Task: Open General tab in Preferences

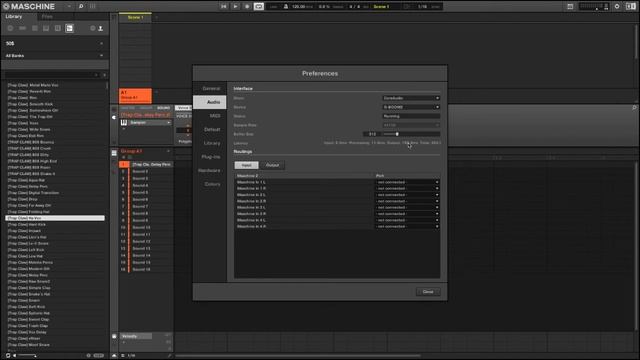Action: point(210,88)
